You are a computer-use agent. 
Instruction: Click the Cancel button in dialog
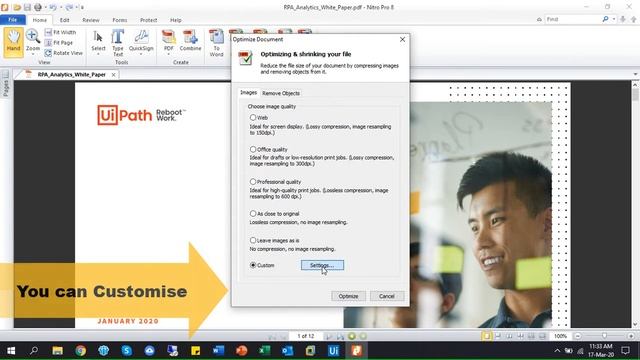pos(387,296)
